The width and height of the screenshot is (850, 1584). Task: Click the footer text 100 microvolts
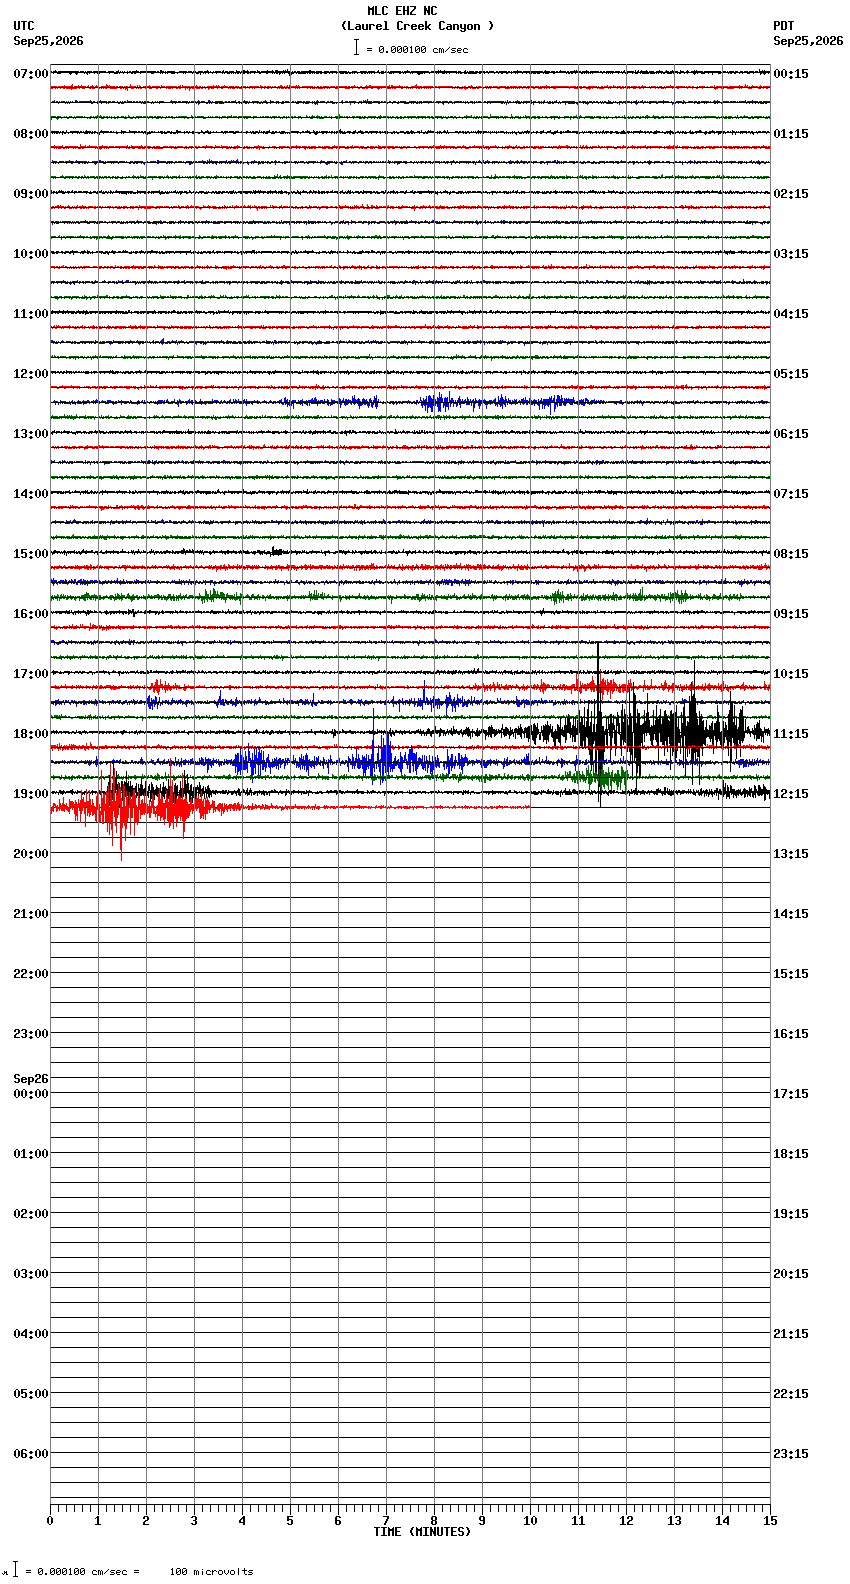coord(211,1572)
